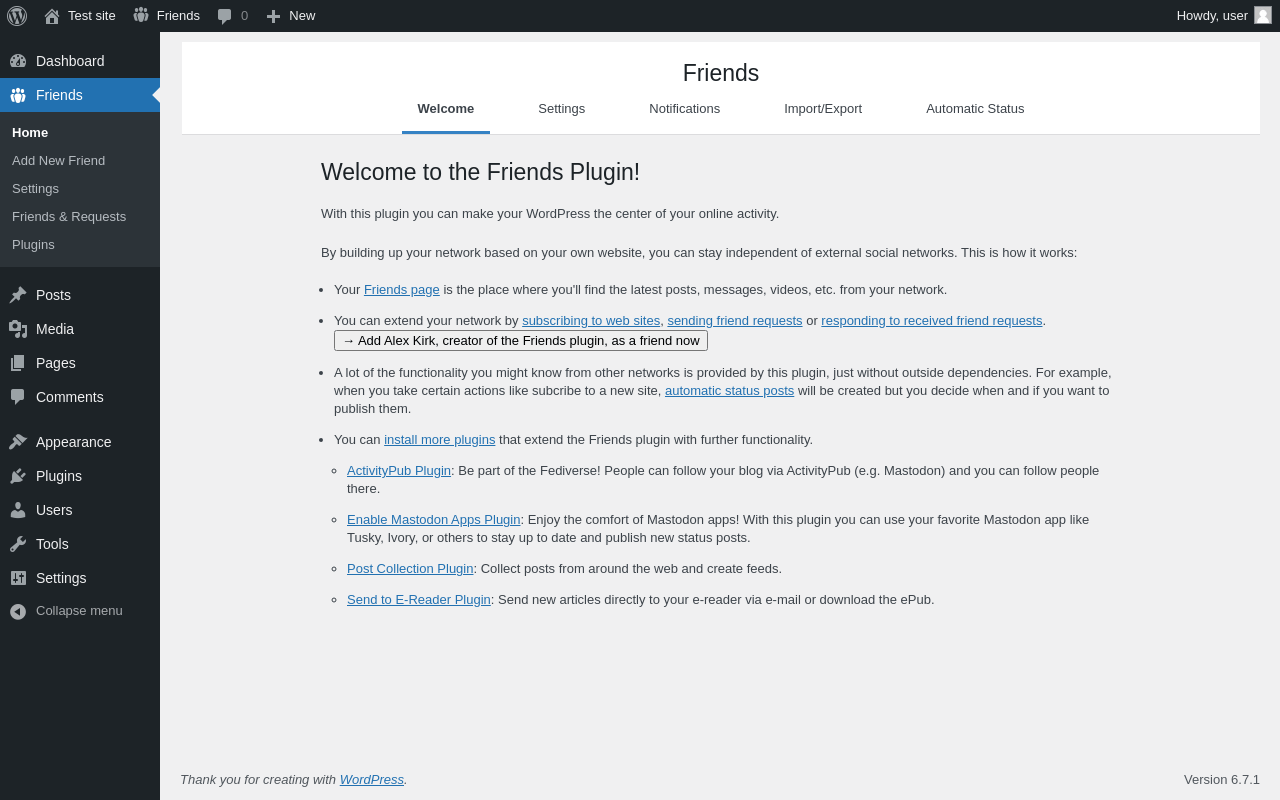Open the ActivityPub Plugin link
The height and width of the screenshot is (800, 1280).
tap(399, 471)
